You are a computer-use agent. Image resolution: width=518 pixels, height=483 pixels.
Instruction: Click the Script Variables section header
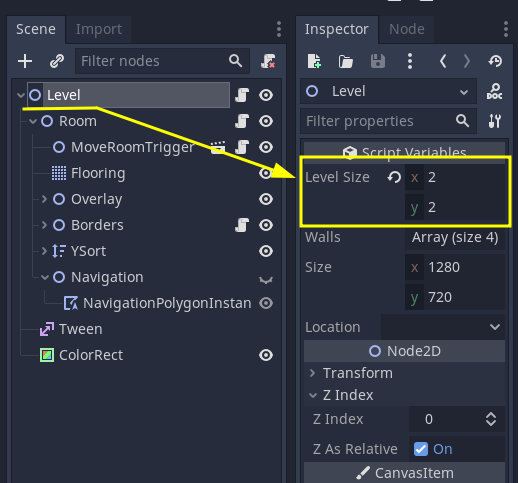point(404,153)
